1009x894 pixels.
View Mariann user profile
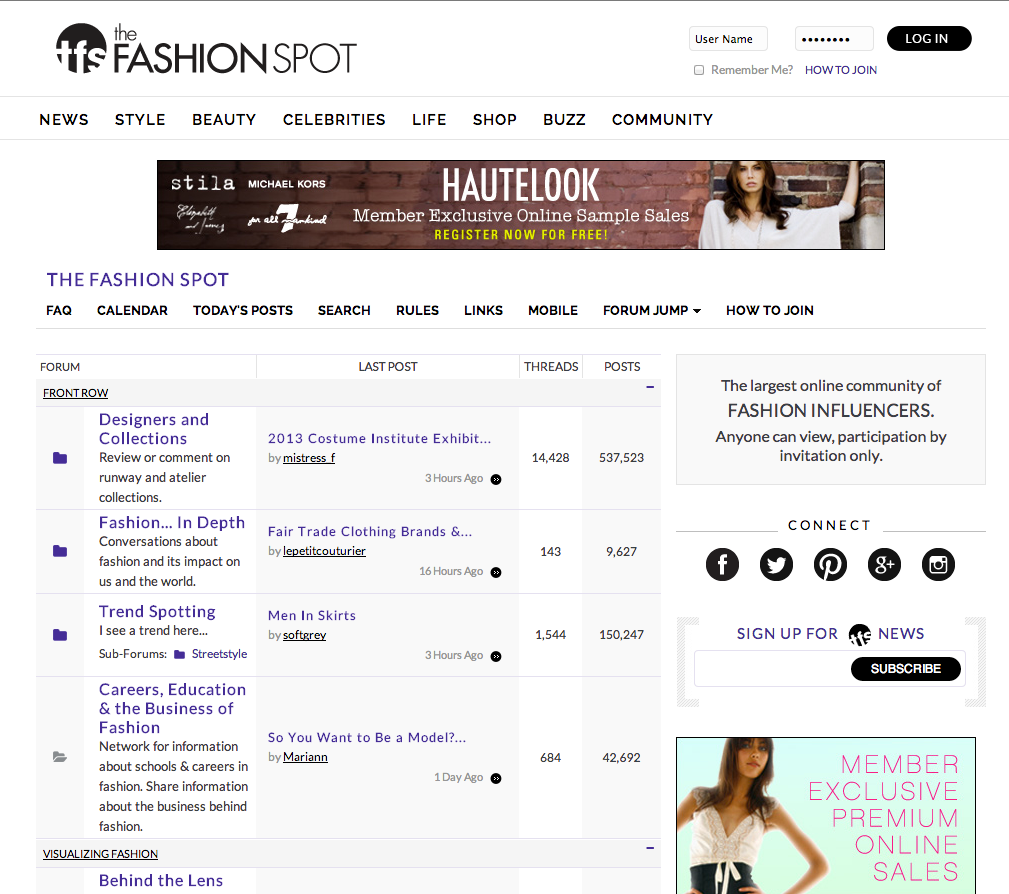[305, 758]
